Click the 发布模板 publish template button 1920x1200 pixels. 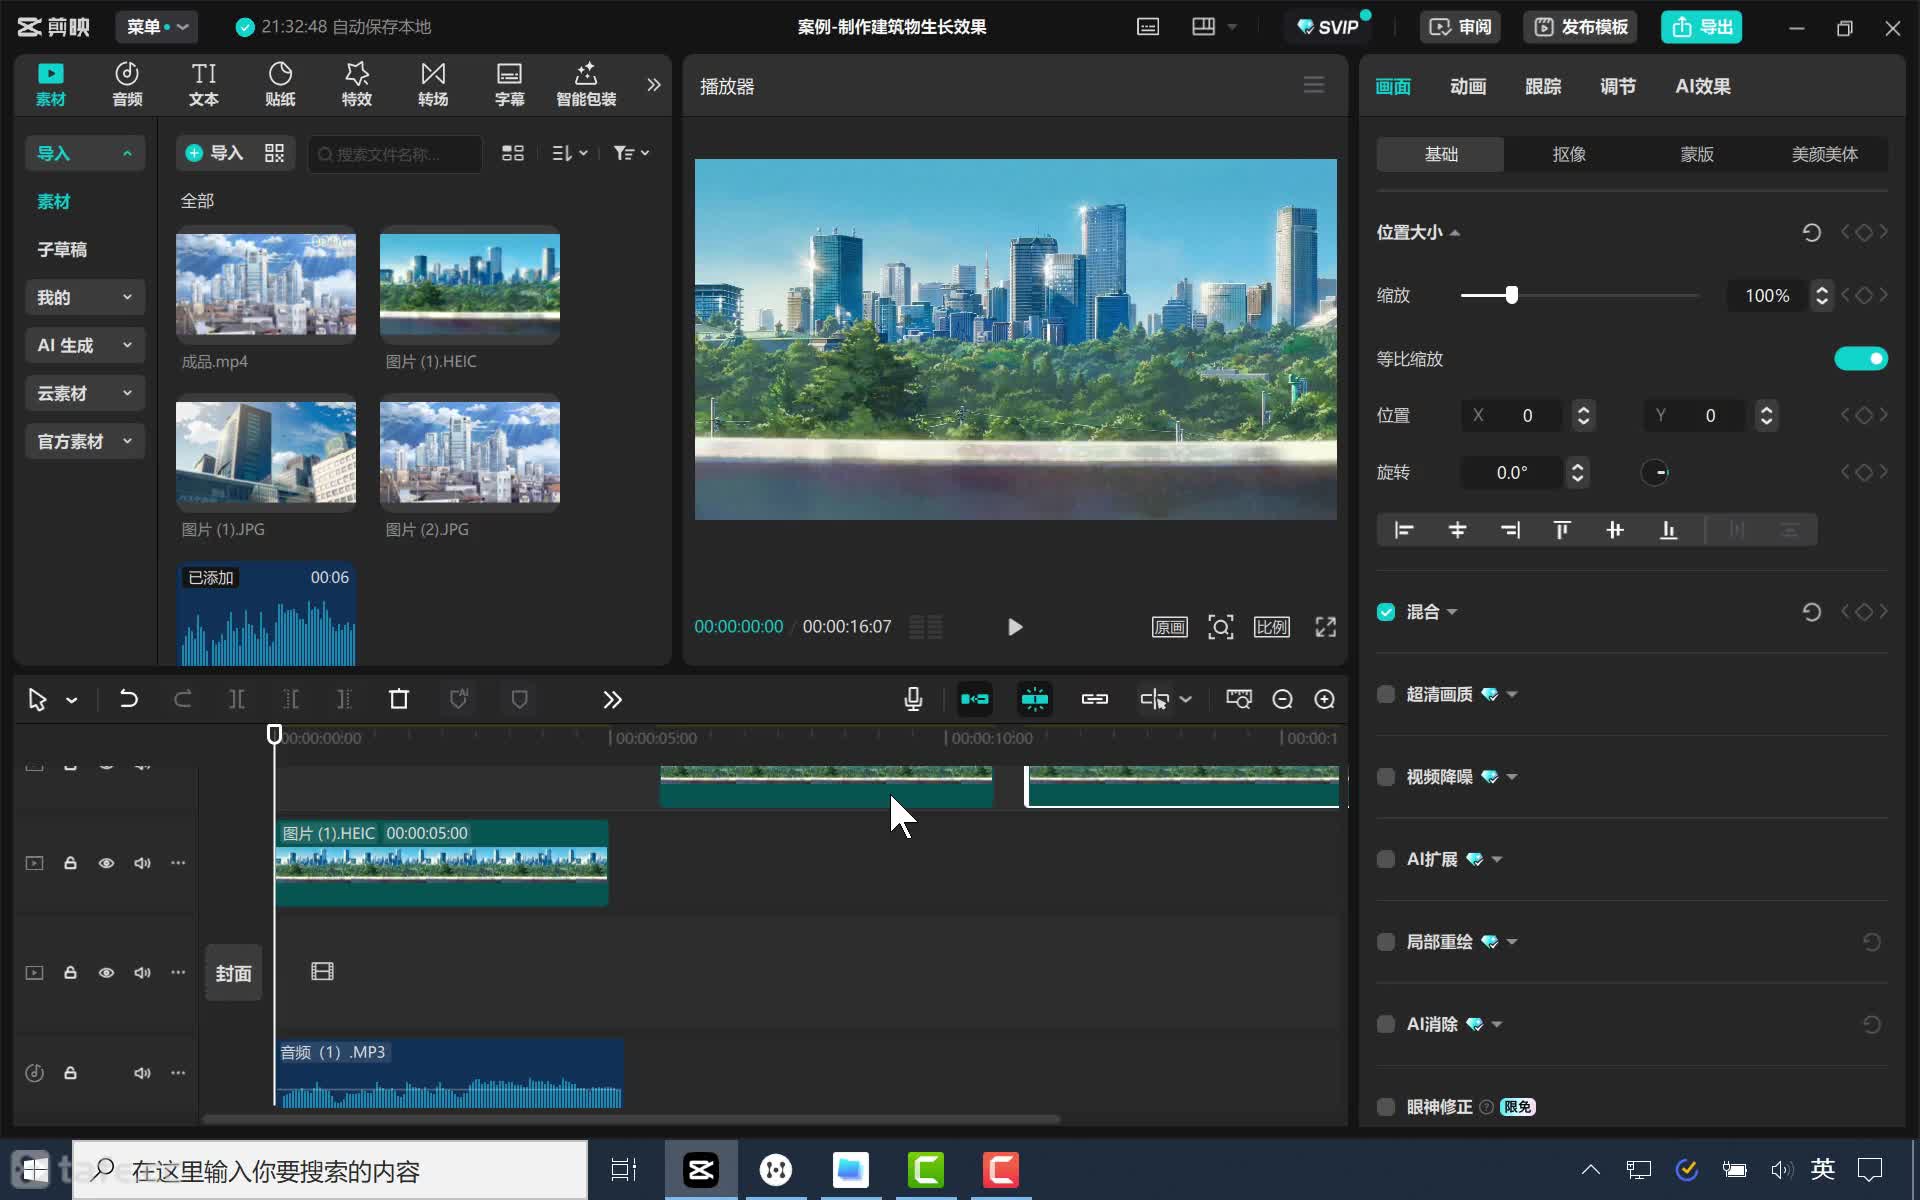pos(1581,27)
